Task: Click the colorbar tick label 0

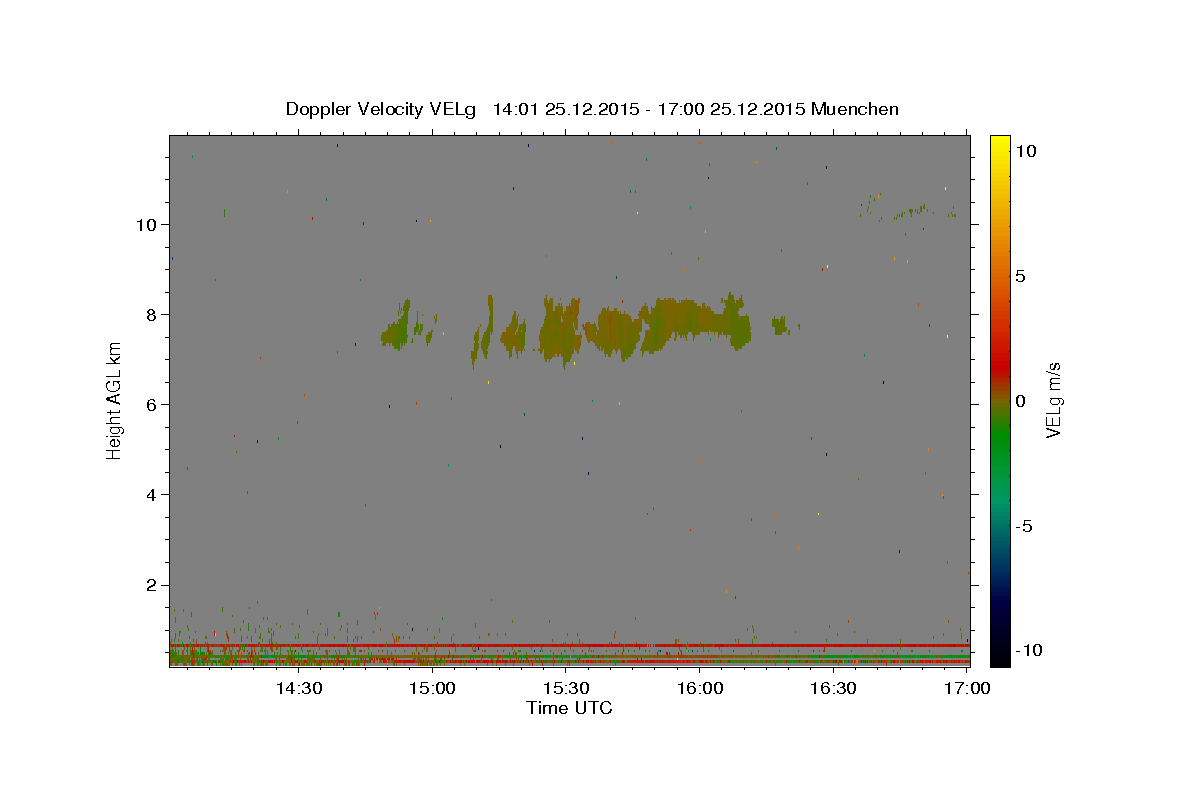Action: (1019, 401)
